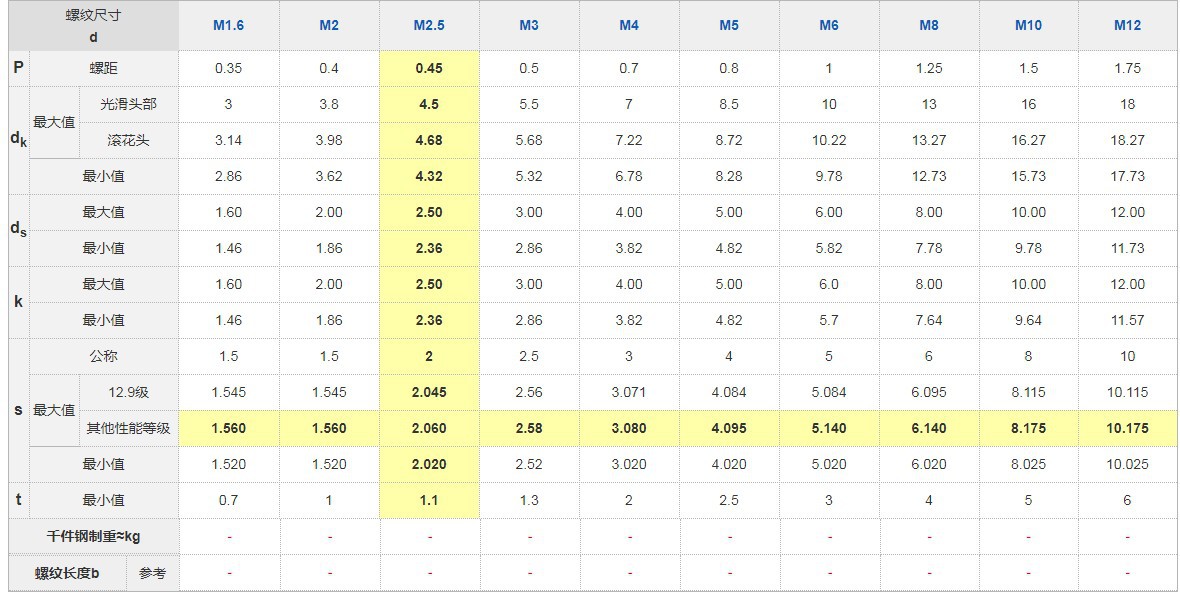
Task: Click the 光滑头部 row label
Action: tap(129, 104)
